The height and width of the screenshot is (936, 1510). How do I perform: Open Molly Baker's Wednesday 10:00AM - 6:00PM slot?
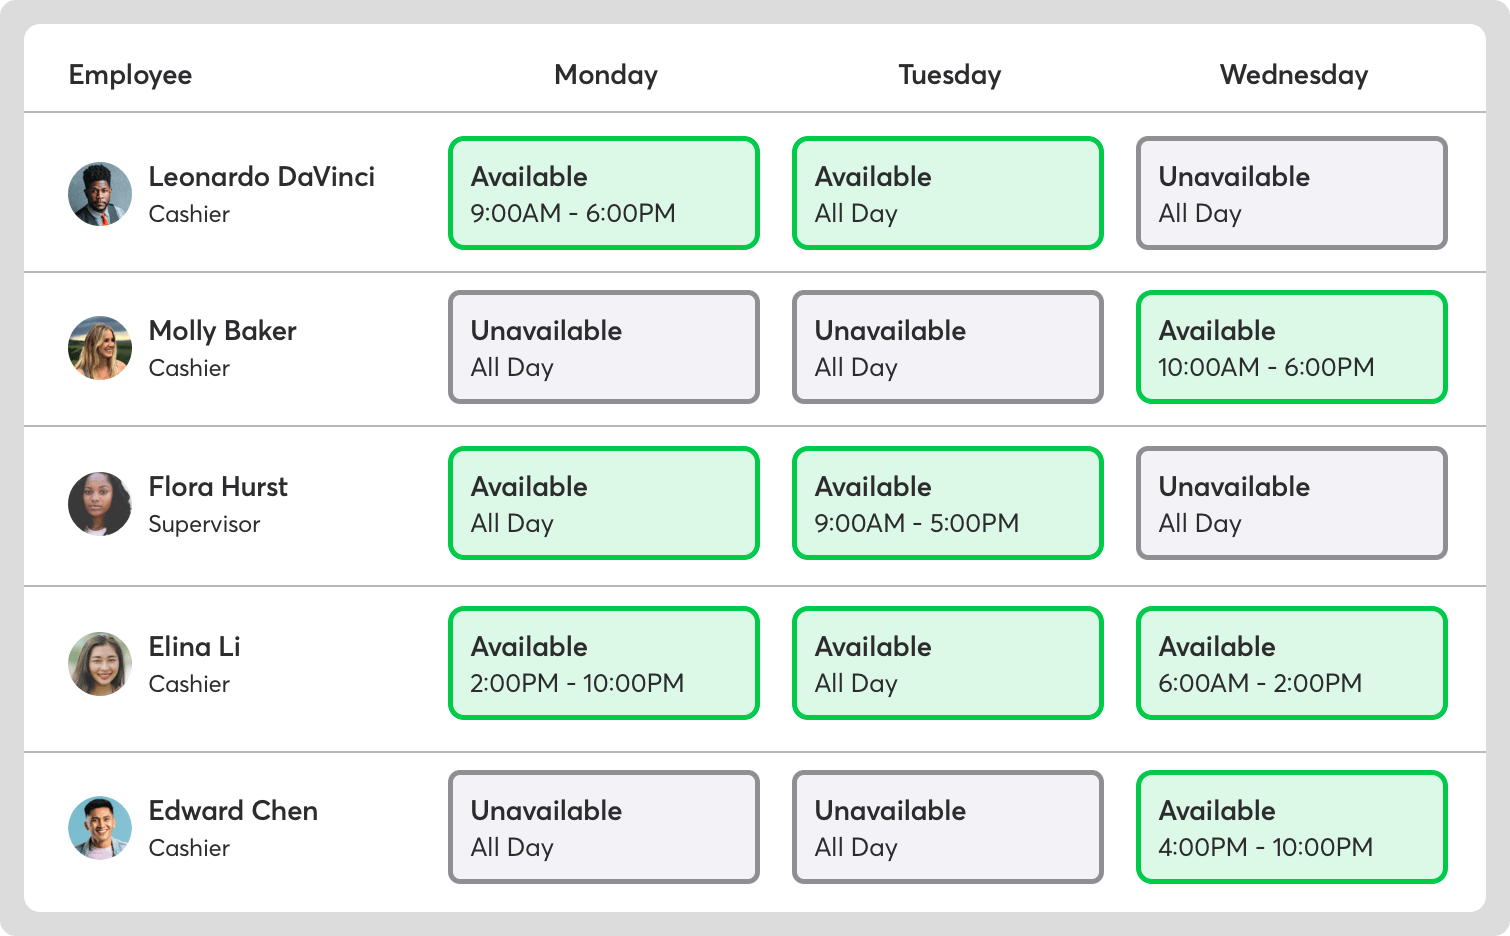1291,347
